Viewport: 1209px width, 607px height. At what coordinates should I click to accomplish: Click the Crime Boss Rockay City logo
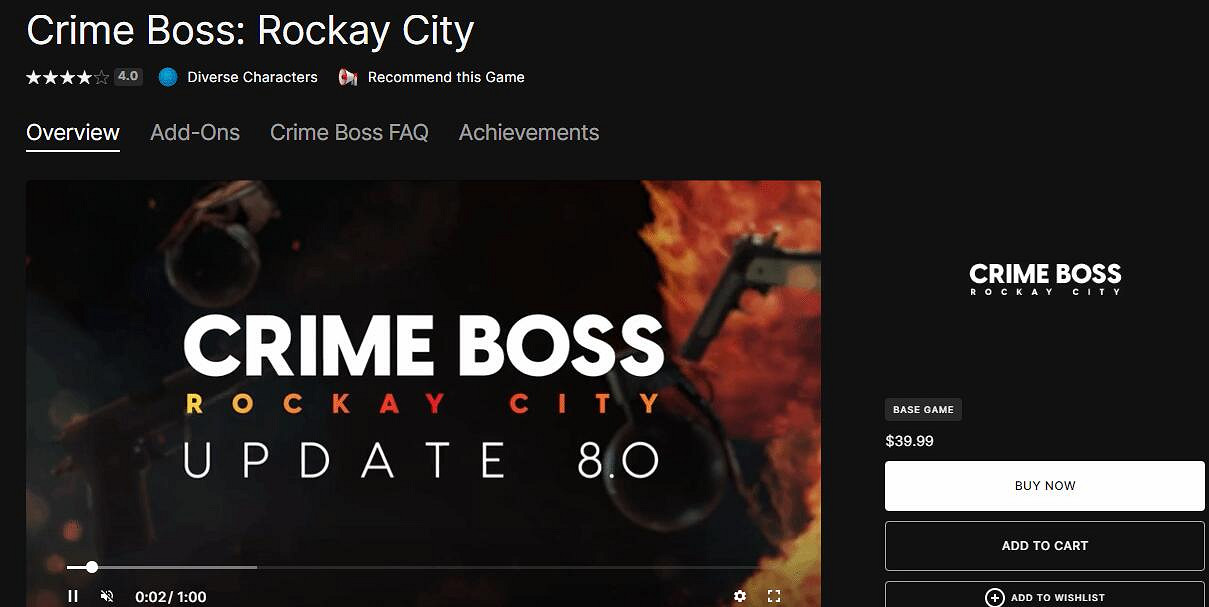1045,278
